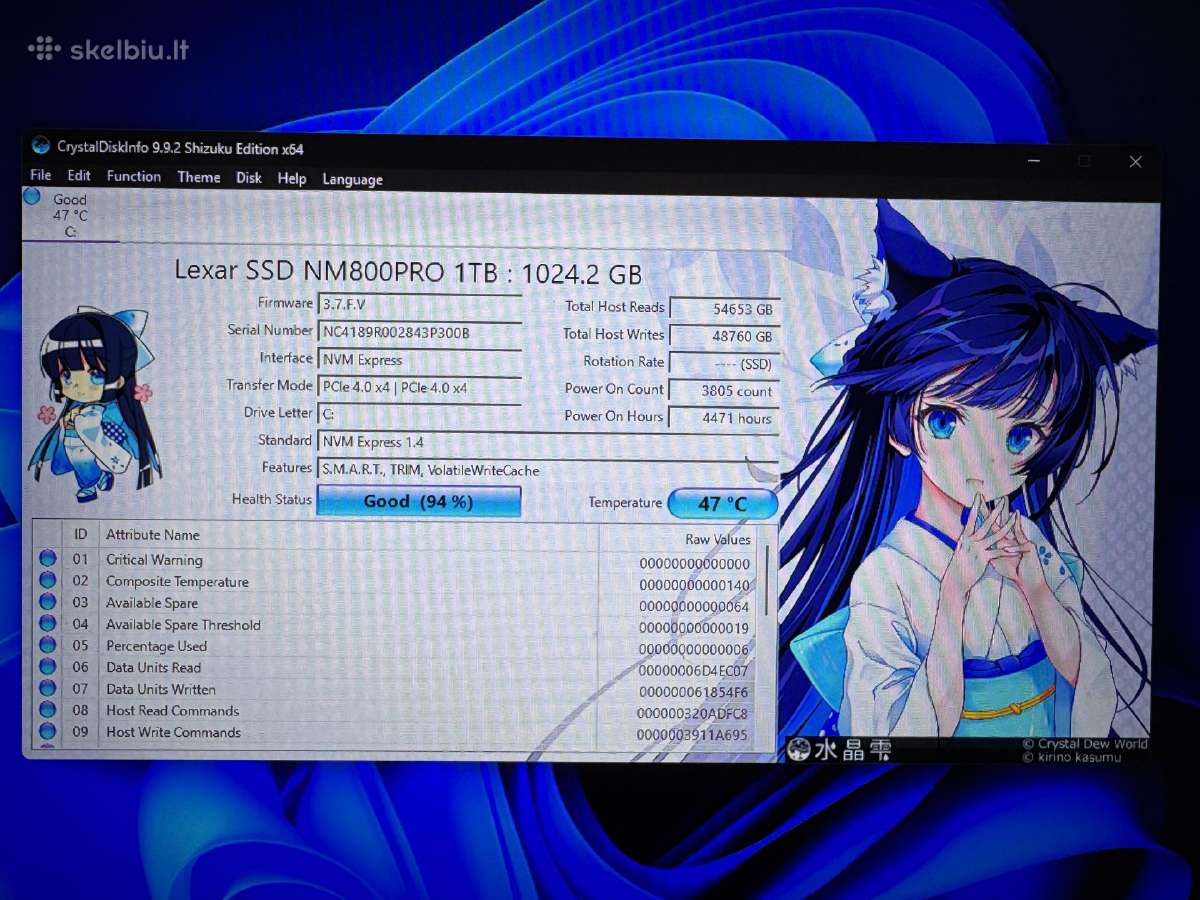The image size is (1200, 900).
Task: Click the status circle for Host Read Commands row
Action: click(47, 710)
